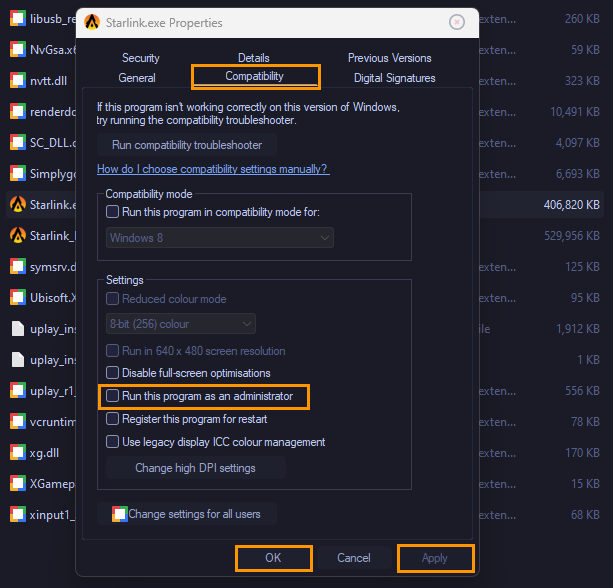Select the nvtt.dll file icon
The width and height of the screenshot is (613, 588).
click(18, 80)
